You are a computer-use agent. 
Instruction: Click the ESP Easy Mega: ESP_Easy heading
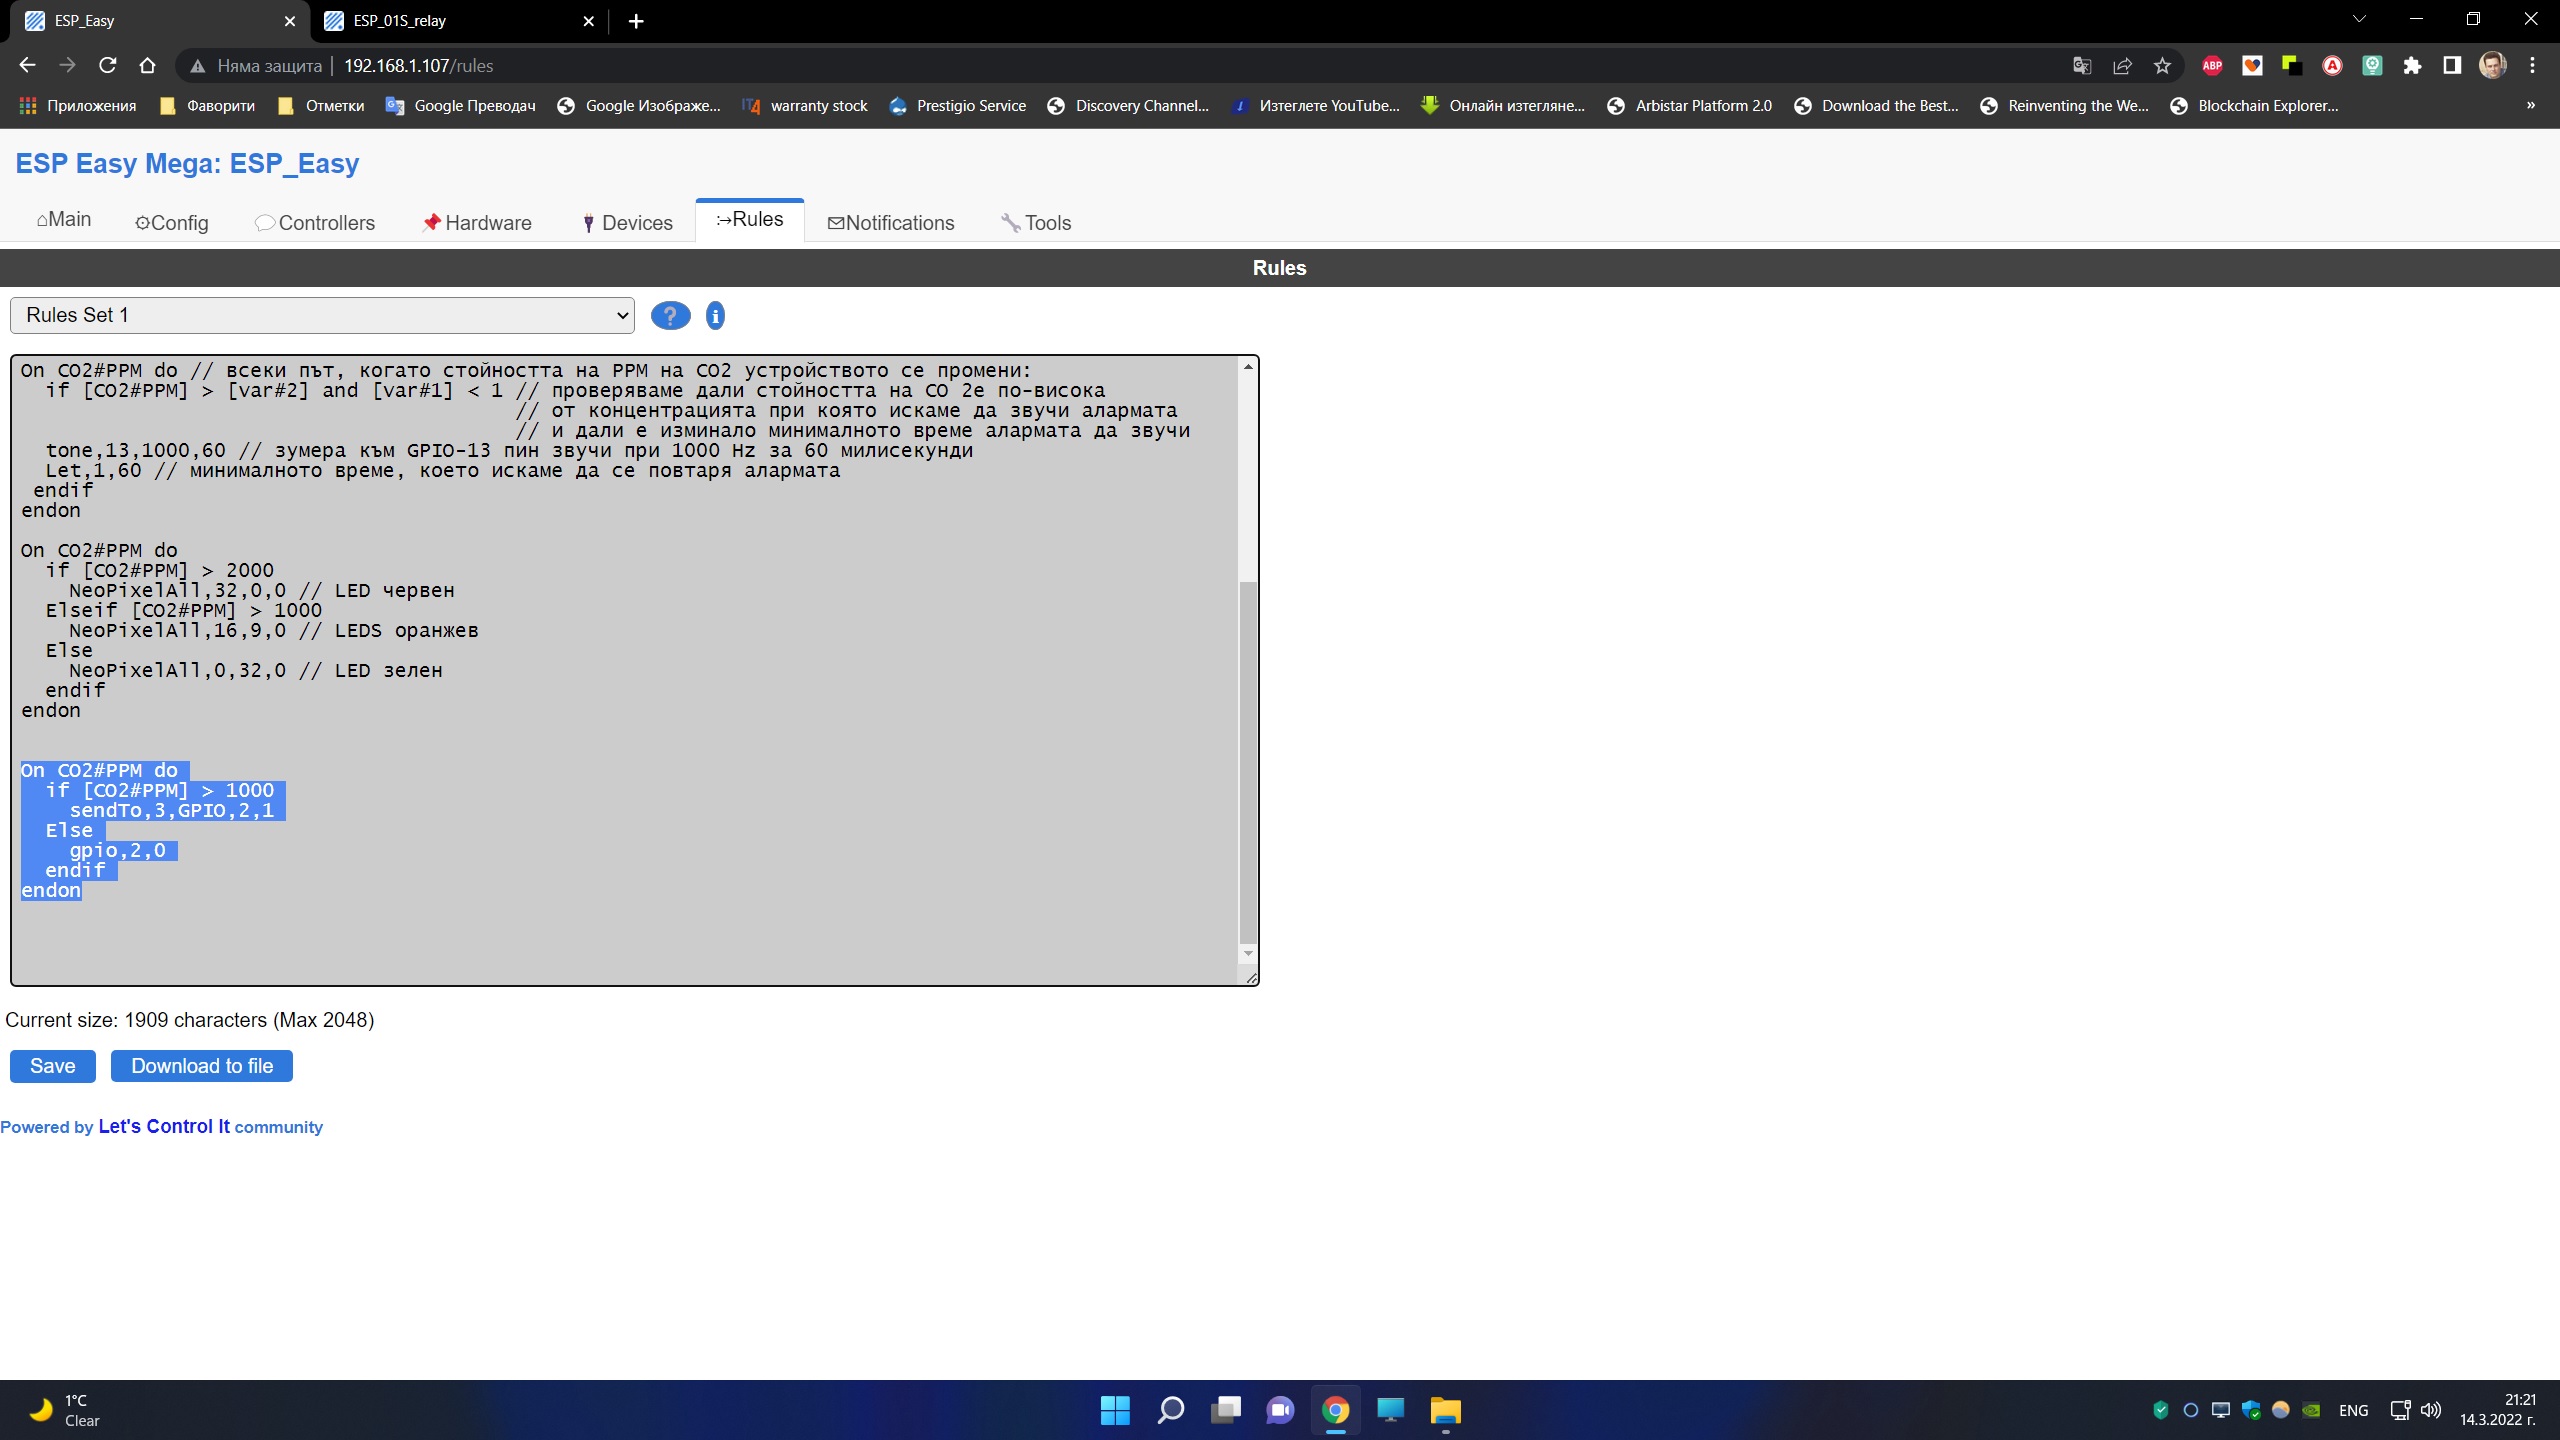click(187, 163)
